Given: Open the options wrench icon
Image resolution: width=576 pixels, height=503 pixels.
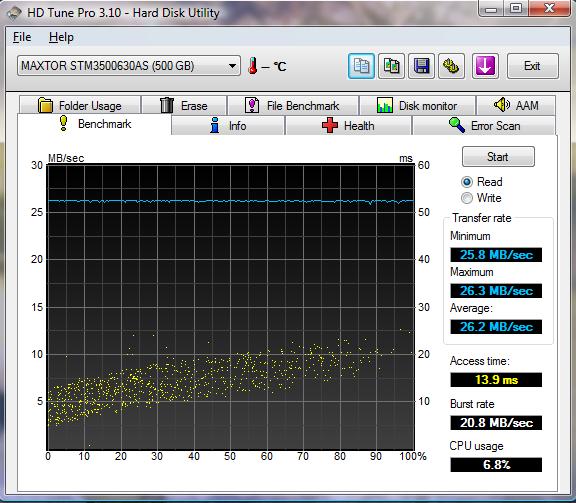Looking at the screenshot, I should pyautogui.click(x=451, y=66).
